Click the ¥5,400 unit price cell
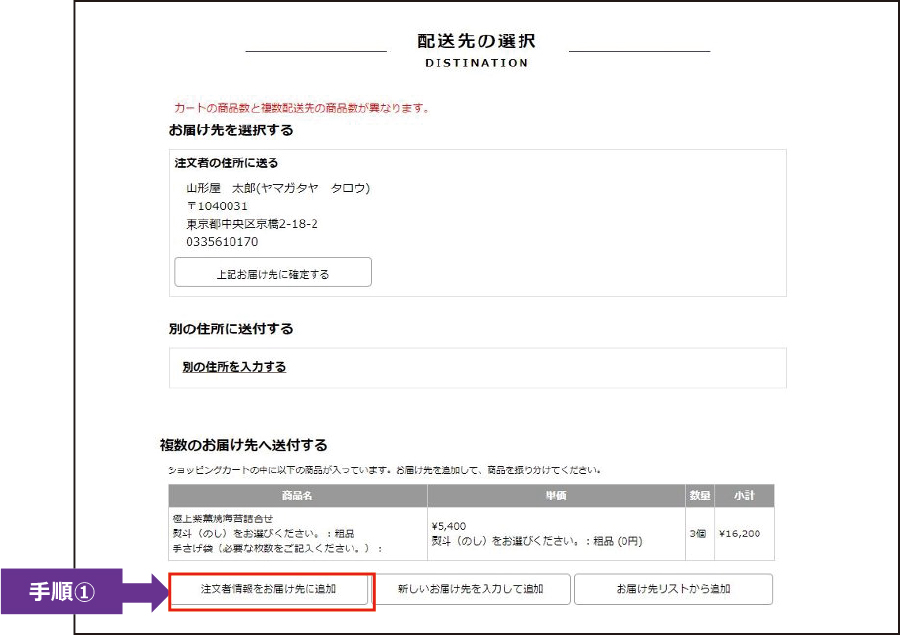900x635 pixels. [x=449, y=526]
